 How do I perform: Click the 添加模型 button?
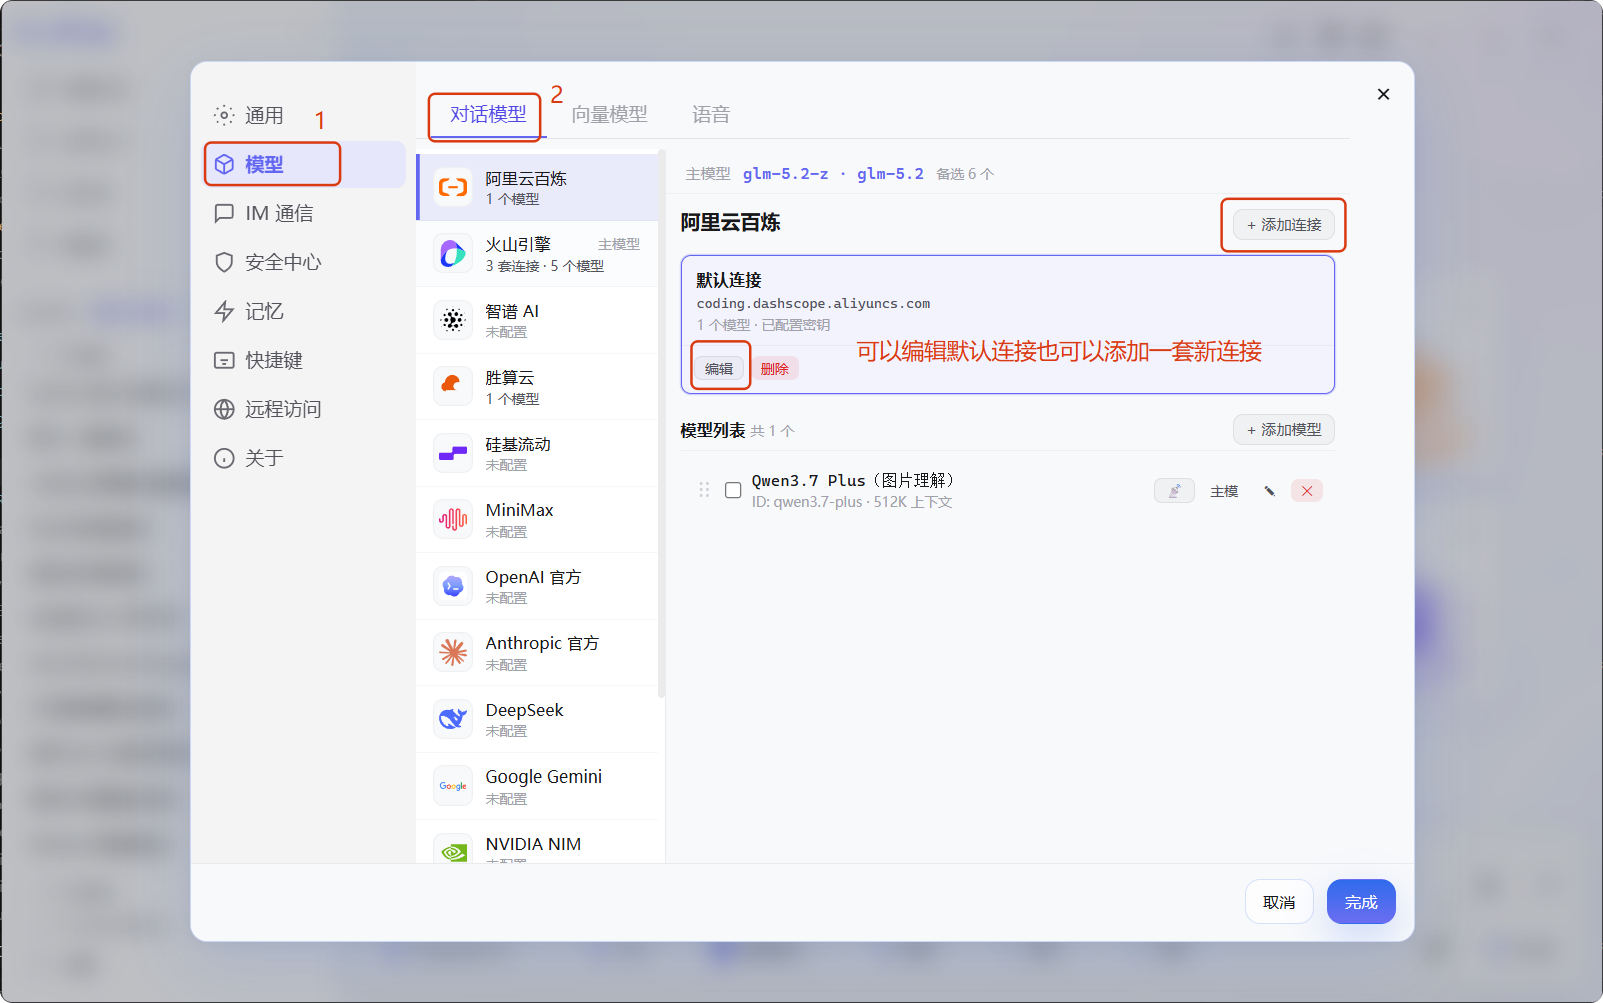tap(1284, 430)
